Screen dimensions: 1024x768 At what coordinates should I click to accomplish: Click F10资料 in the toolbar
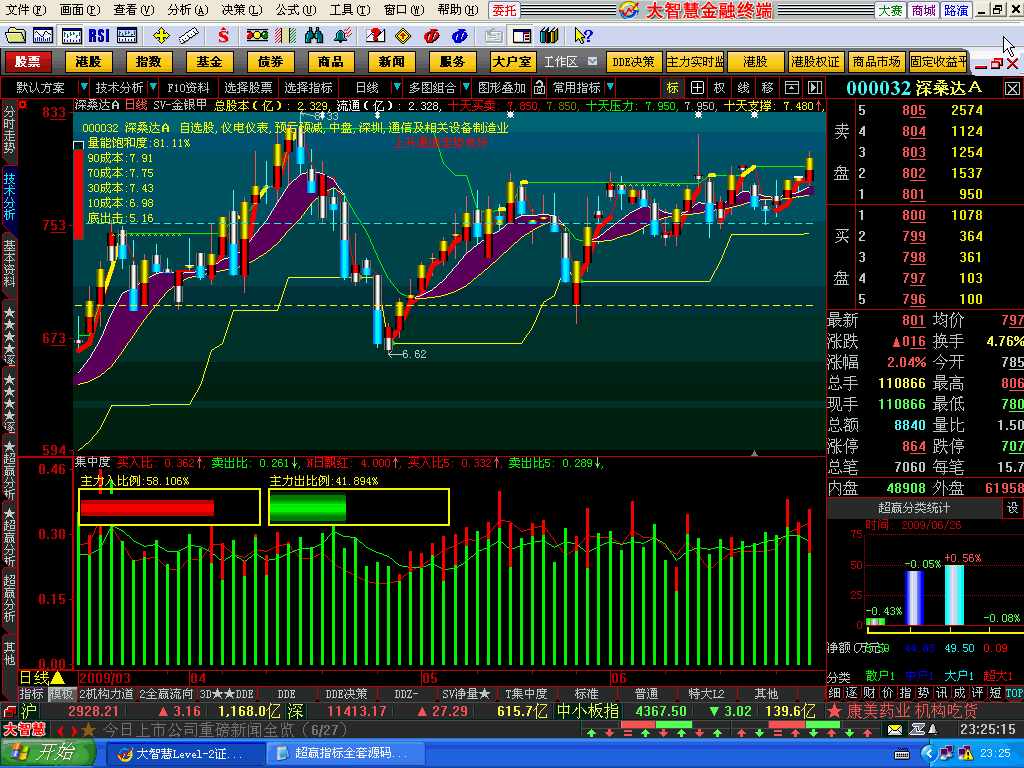(x=188, y=88)
